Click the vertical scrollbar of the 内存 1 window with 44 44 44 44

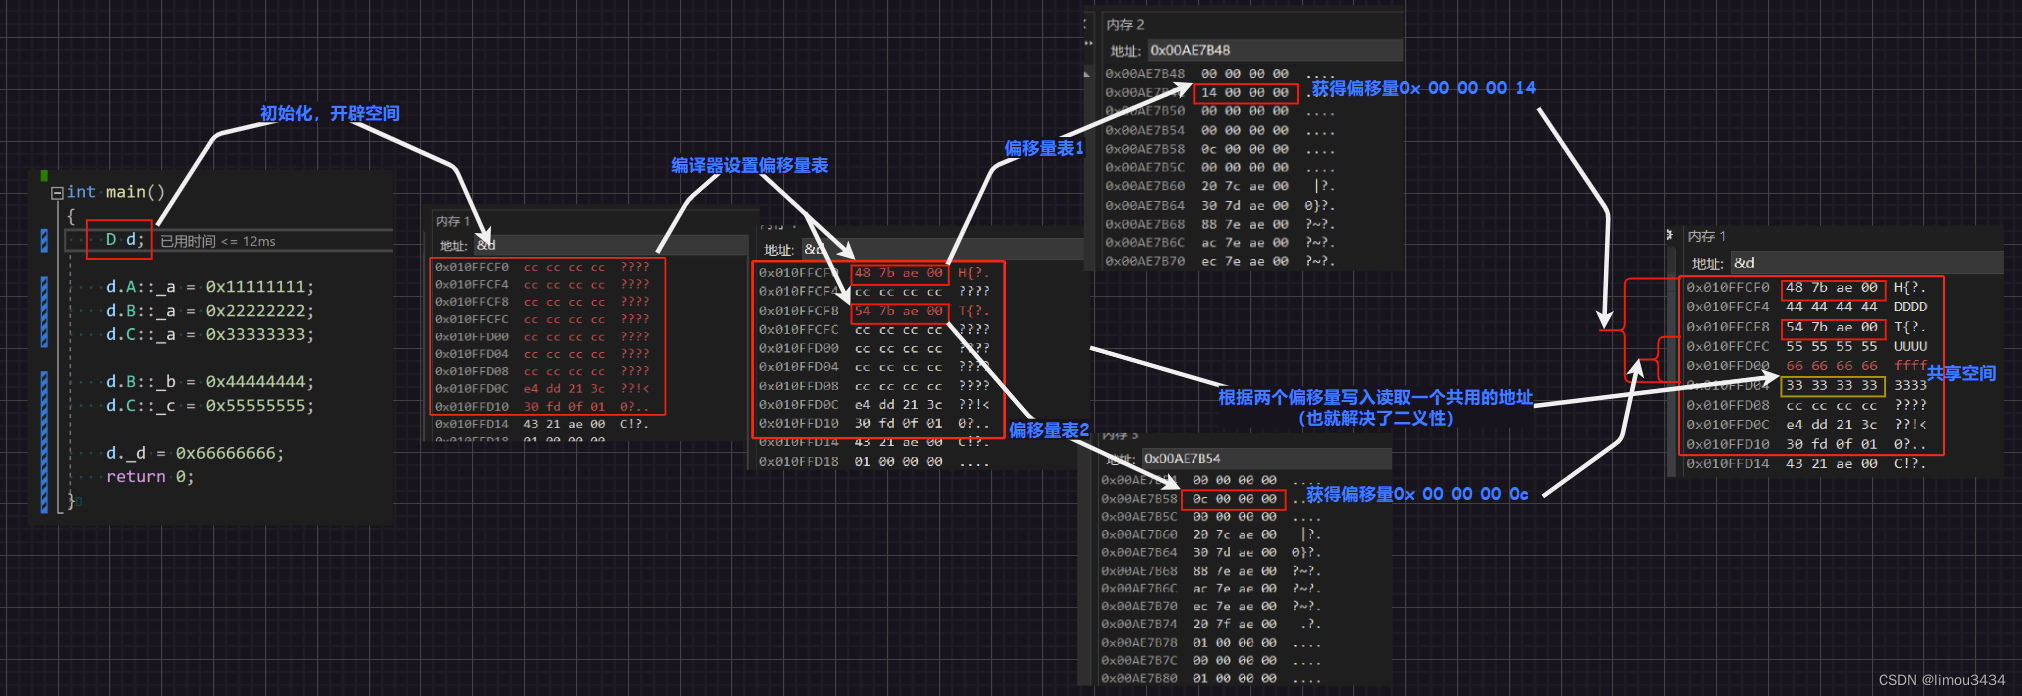pyautogui.click(x=1673, y=360)
